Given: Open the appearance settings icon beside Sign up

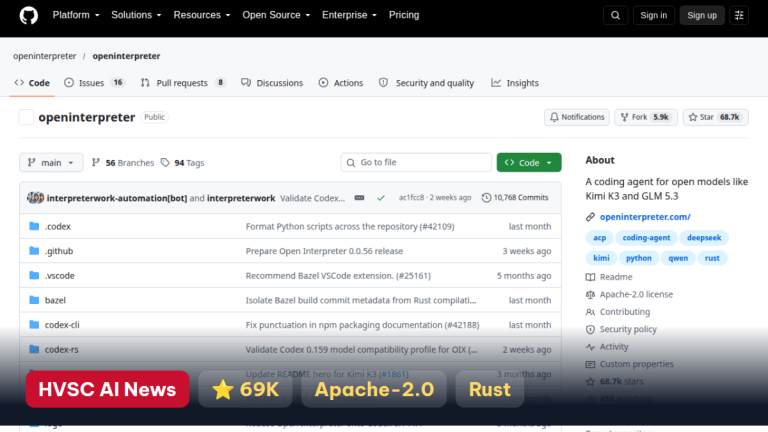Looking at the screenshot, I should click(739, 15).
